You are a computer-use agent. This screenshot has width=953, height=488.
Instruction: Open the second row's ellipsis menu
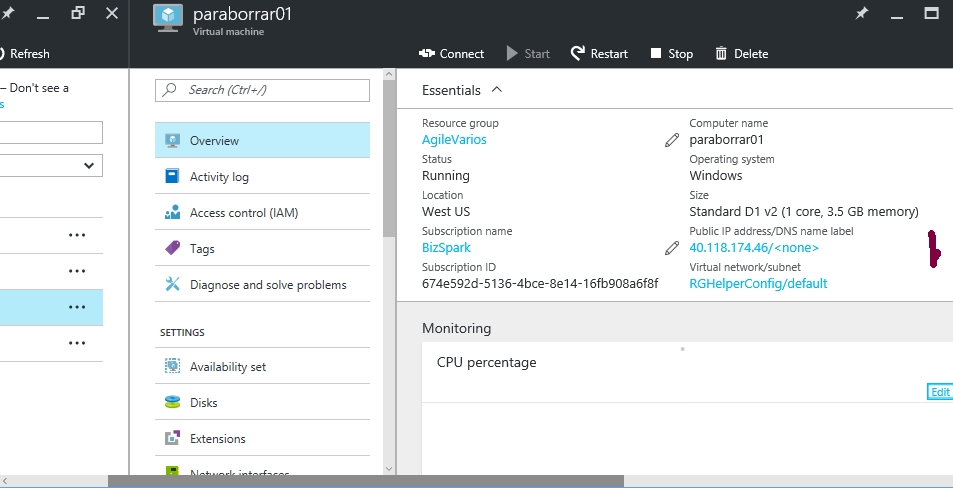tap(77, 271)
